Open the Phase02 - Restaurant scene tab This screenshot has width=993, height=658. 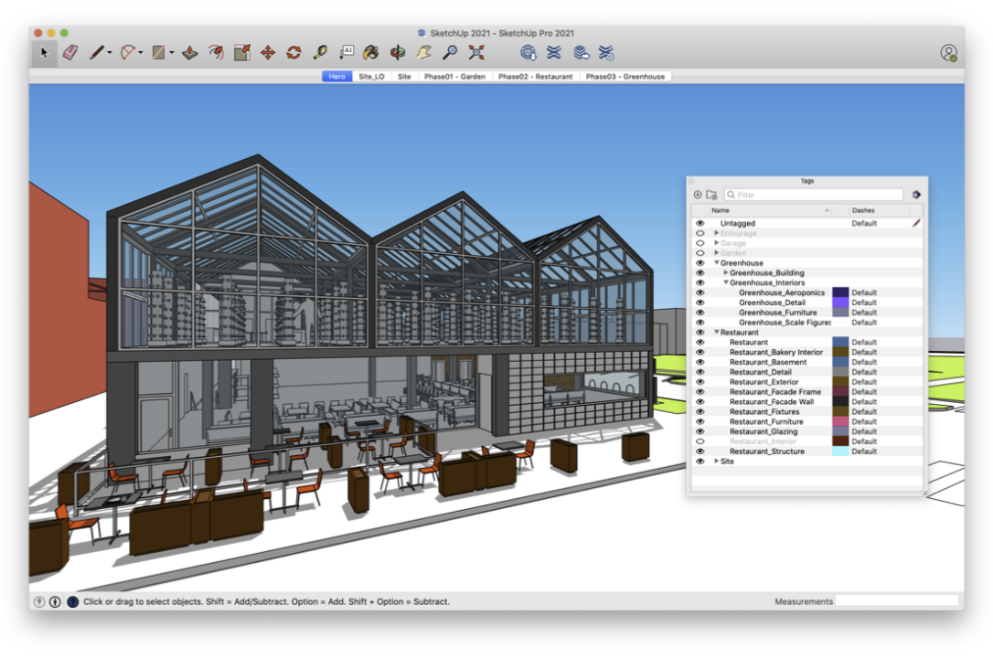tap(536, 76)
